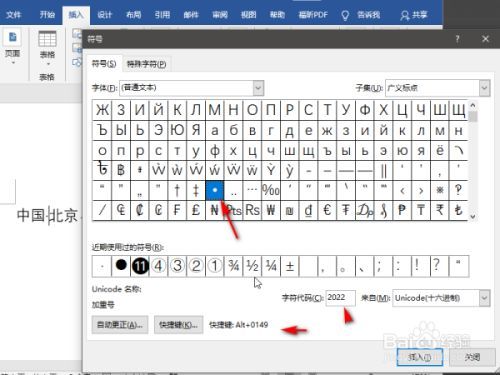Screen dimensions: 500x375
Task: Click the Insert button in dialog
Action: click(420, 357)
